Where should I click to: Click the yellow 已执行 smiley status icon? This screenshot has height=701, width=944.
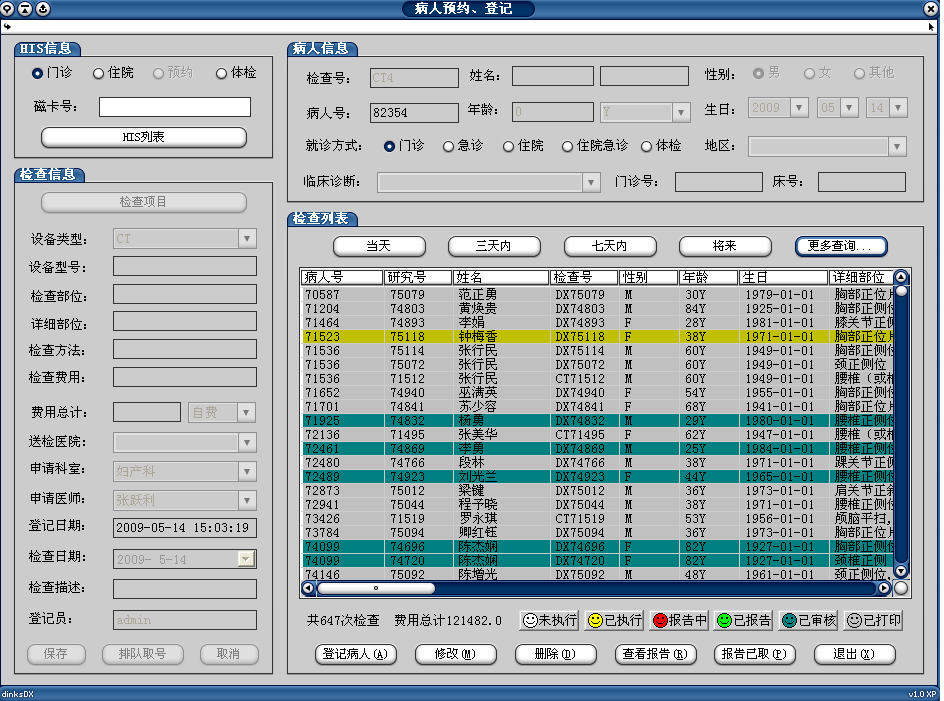(x=595, y=621)
